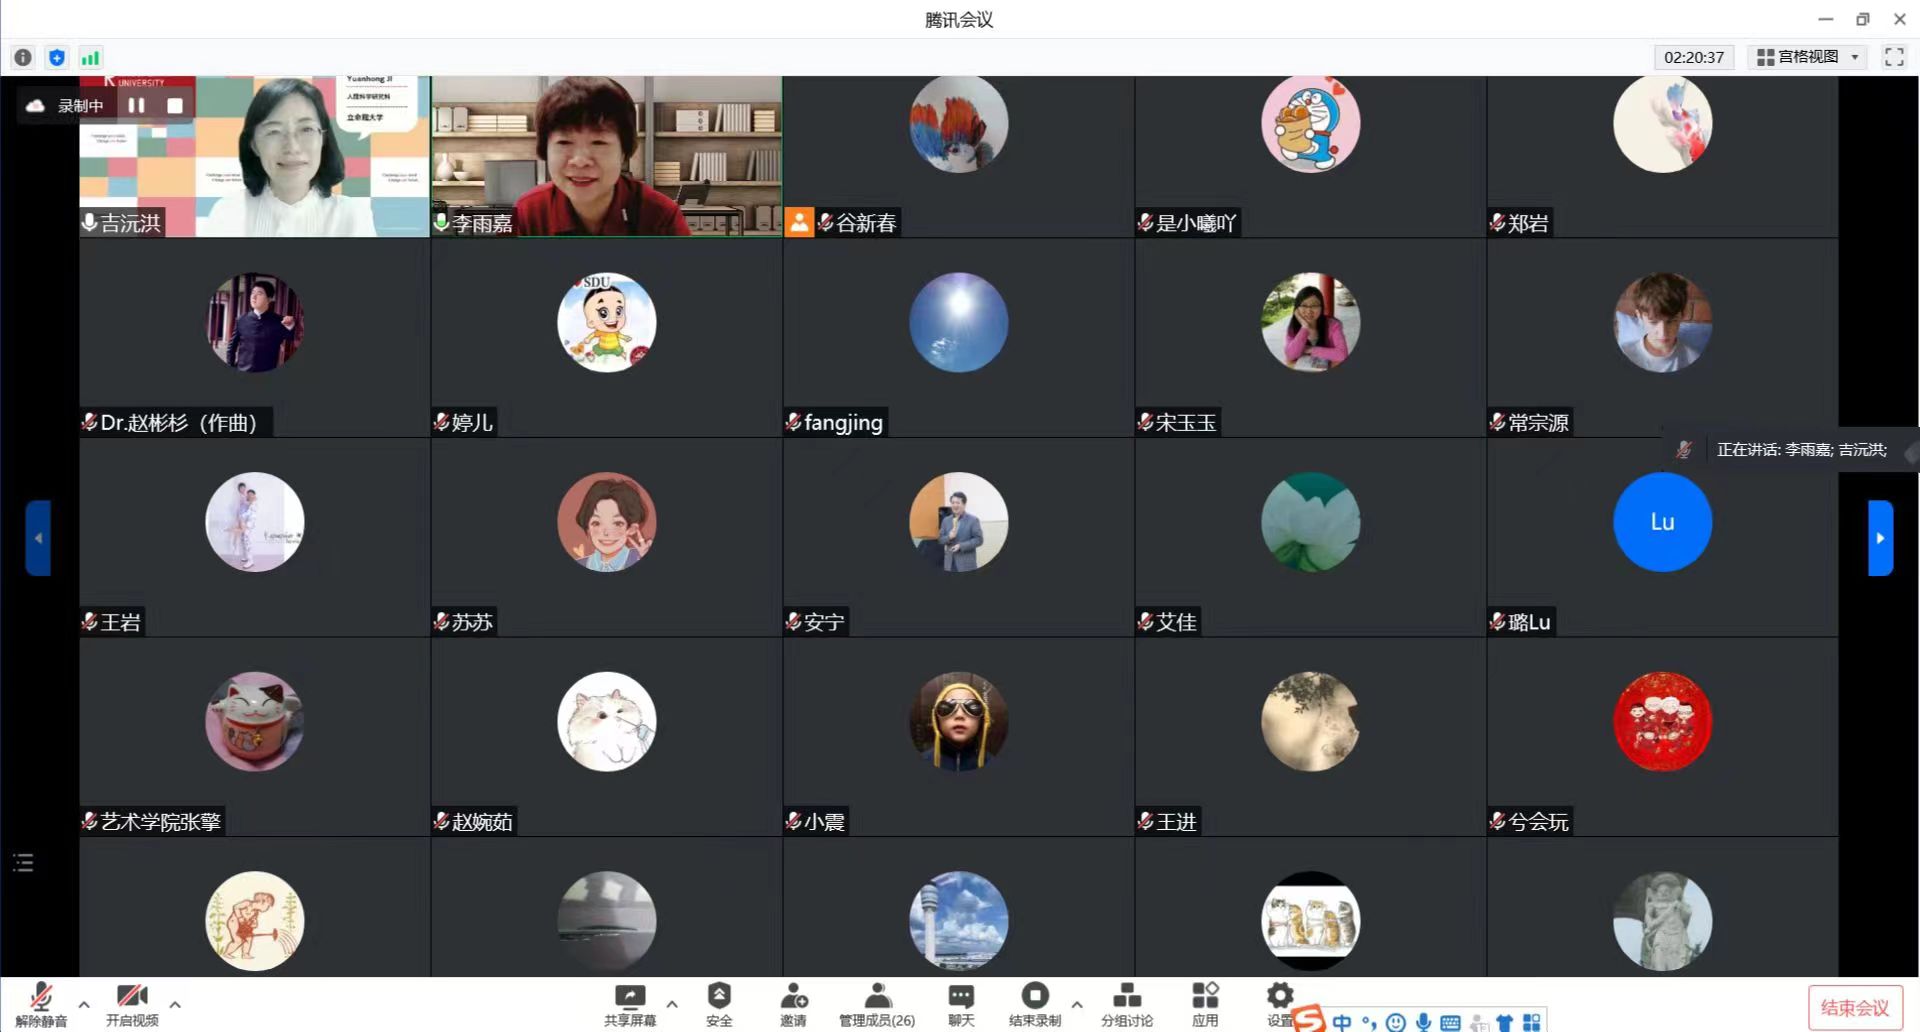Open the share screen (共享屏幕) tool
This screenshot has height=1032, width=1920.
click(630, 1003)
